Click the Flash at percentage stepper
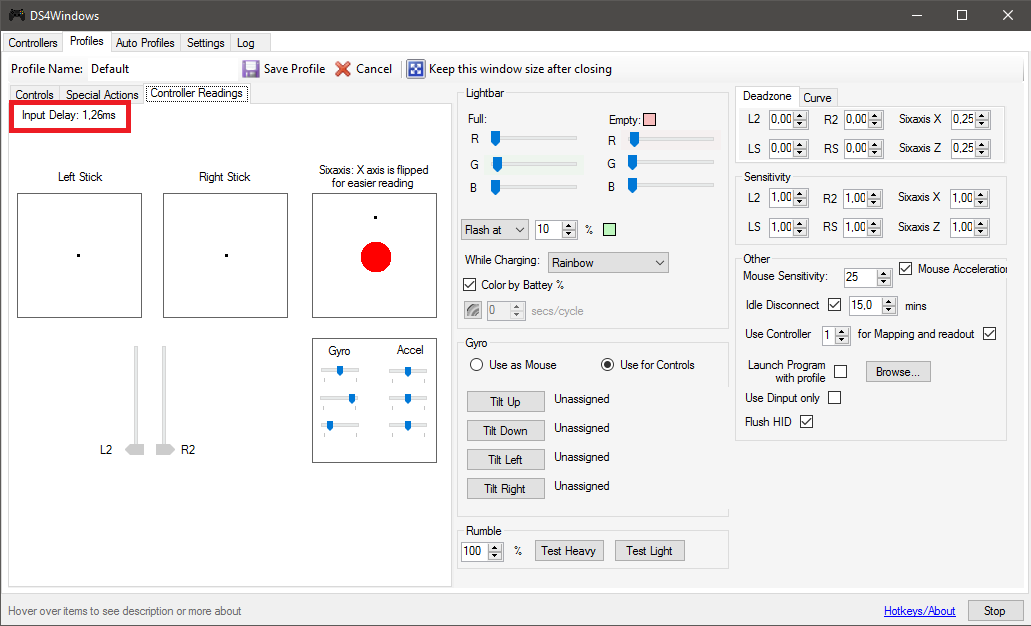 (x=569, y=229)
